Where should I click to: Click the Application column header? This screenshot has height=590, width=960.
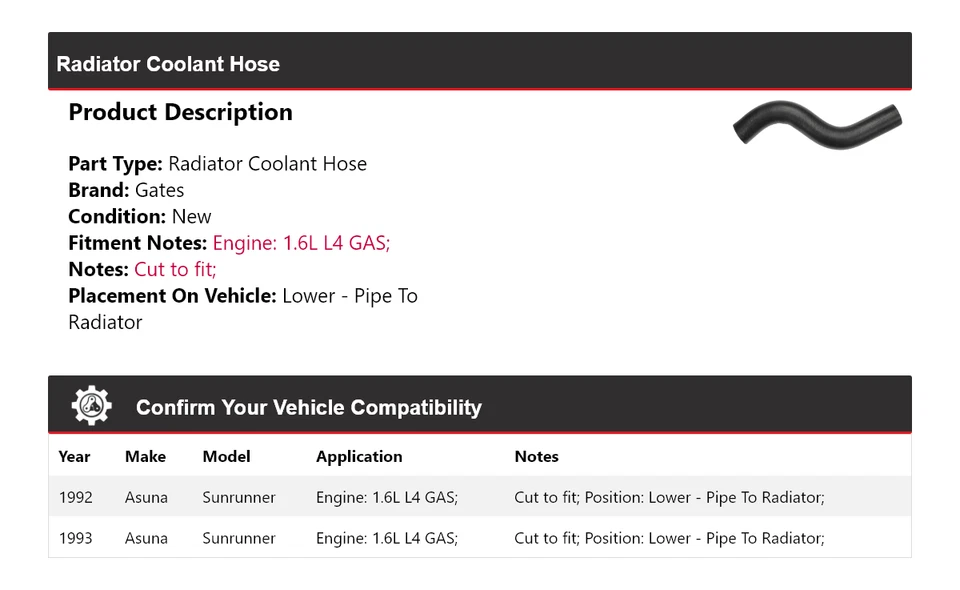point(359,456)
